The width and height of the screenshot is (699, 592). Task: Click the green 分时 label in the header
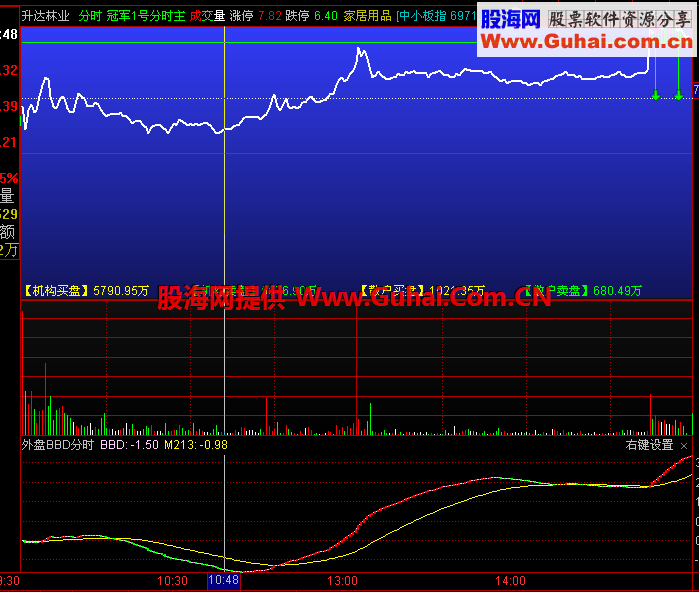click(90, 16)
